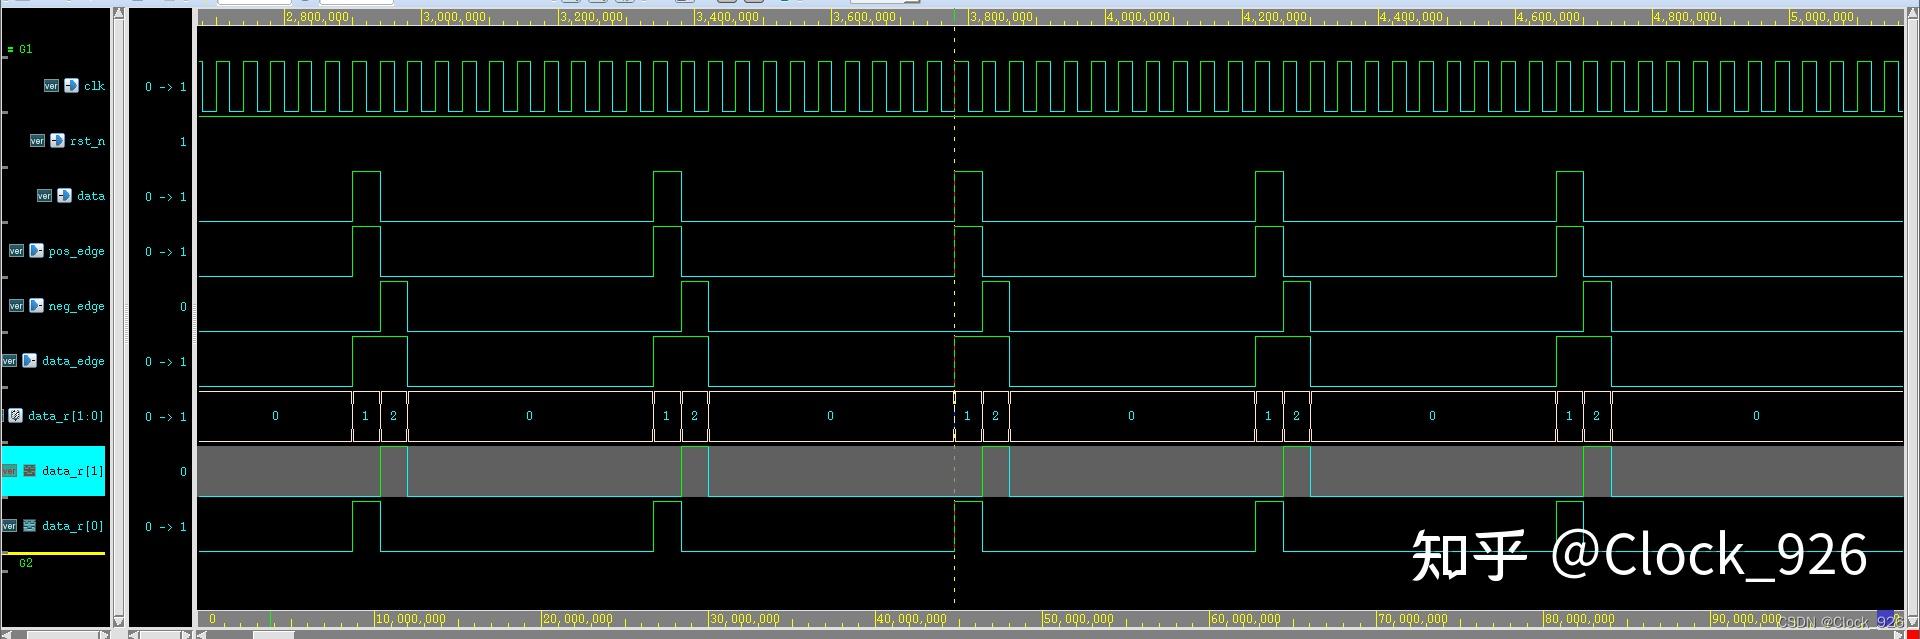This screenshot has height=639, width=1920.
Task: Click the input port icon beside clk
Action: click(x=71, y=86)
